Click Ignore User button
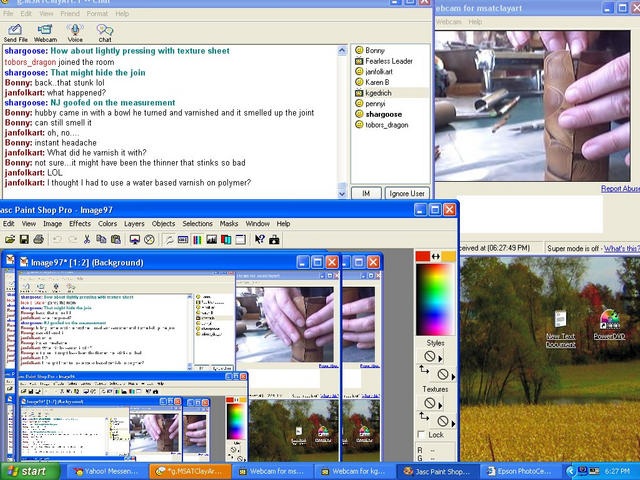This screenshot has height=480, width=640. (x=407, y=193)
